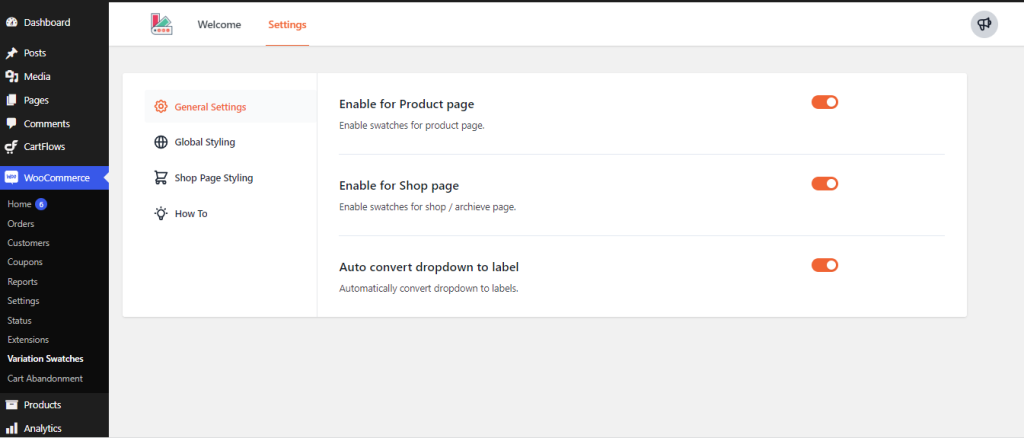This screenshot has height=438, width=1024.
Task: Click the CartFlows icon in sidebar
Action: point(11,148)
